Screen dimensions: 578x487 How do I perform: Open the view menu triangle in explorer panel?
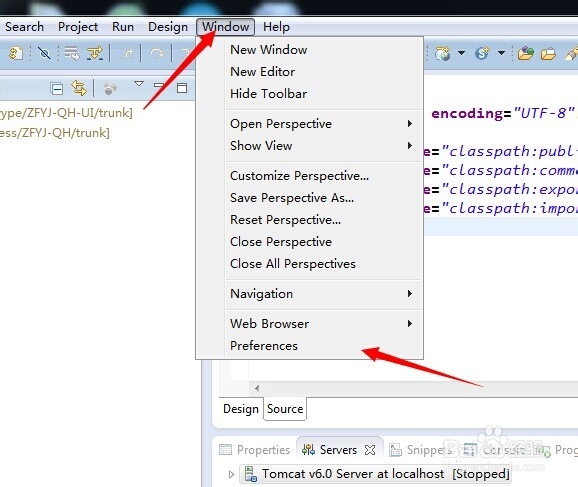pyautogui.click(x=139, y=84)
